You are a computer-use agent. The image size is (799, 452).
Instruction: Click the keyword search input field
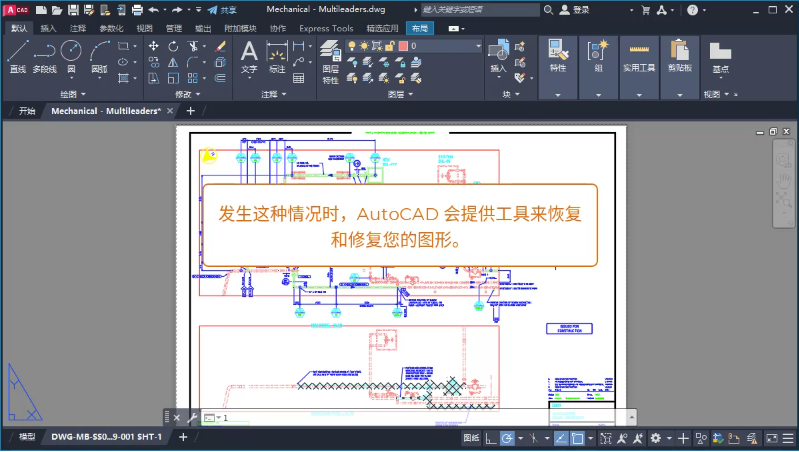[480, 10]
